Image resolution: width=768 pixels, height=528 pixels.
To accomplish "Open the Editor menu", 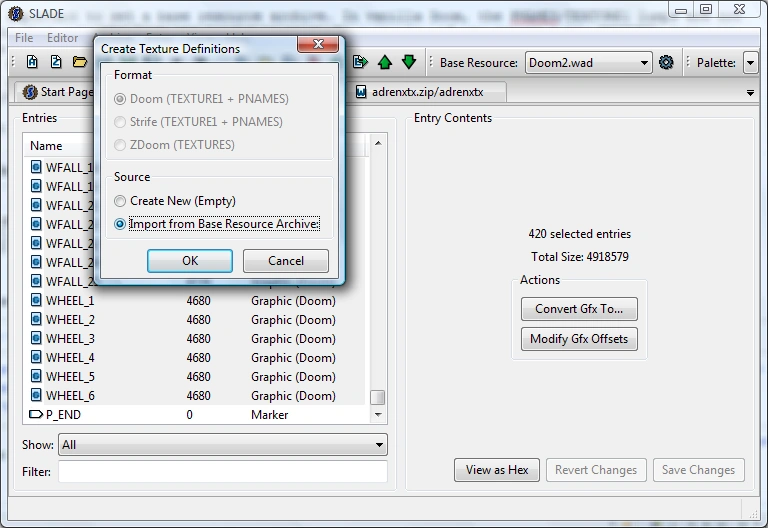I will (62, 38).
